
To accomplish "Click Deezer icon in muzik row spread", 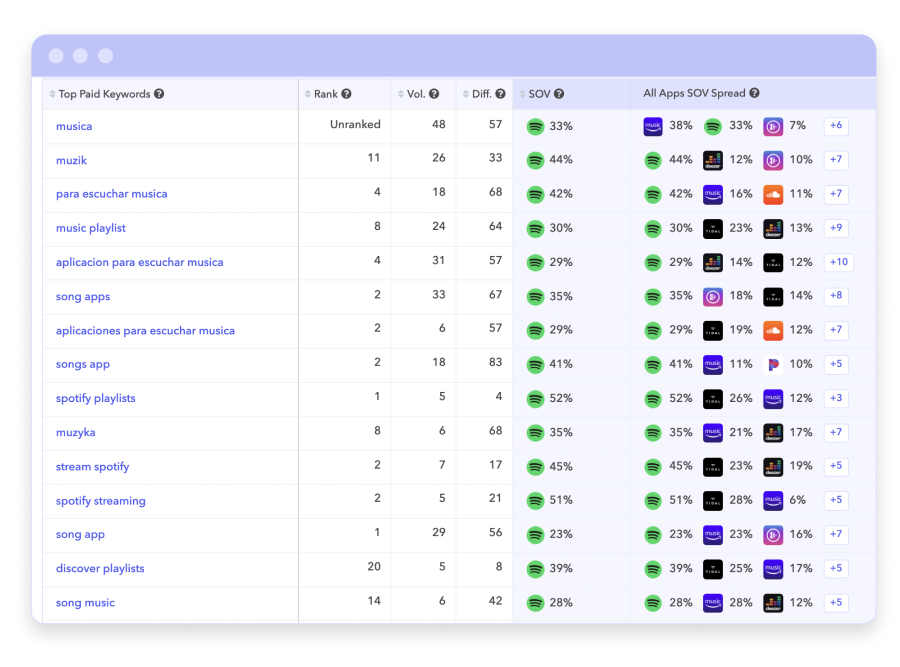I will [713, 160].
